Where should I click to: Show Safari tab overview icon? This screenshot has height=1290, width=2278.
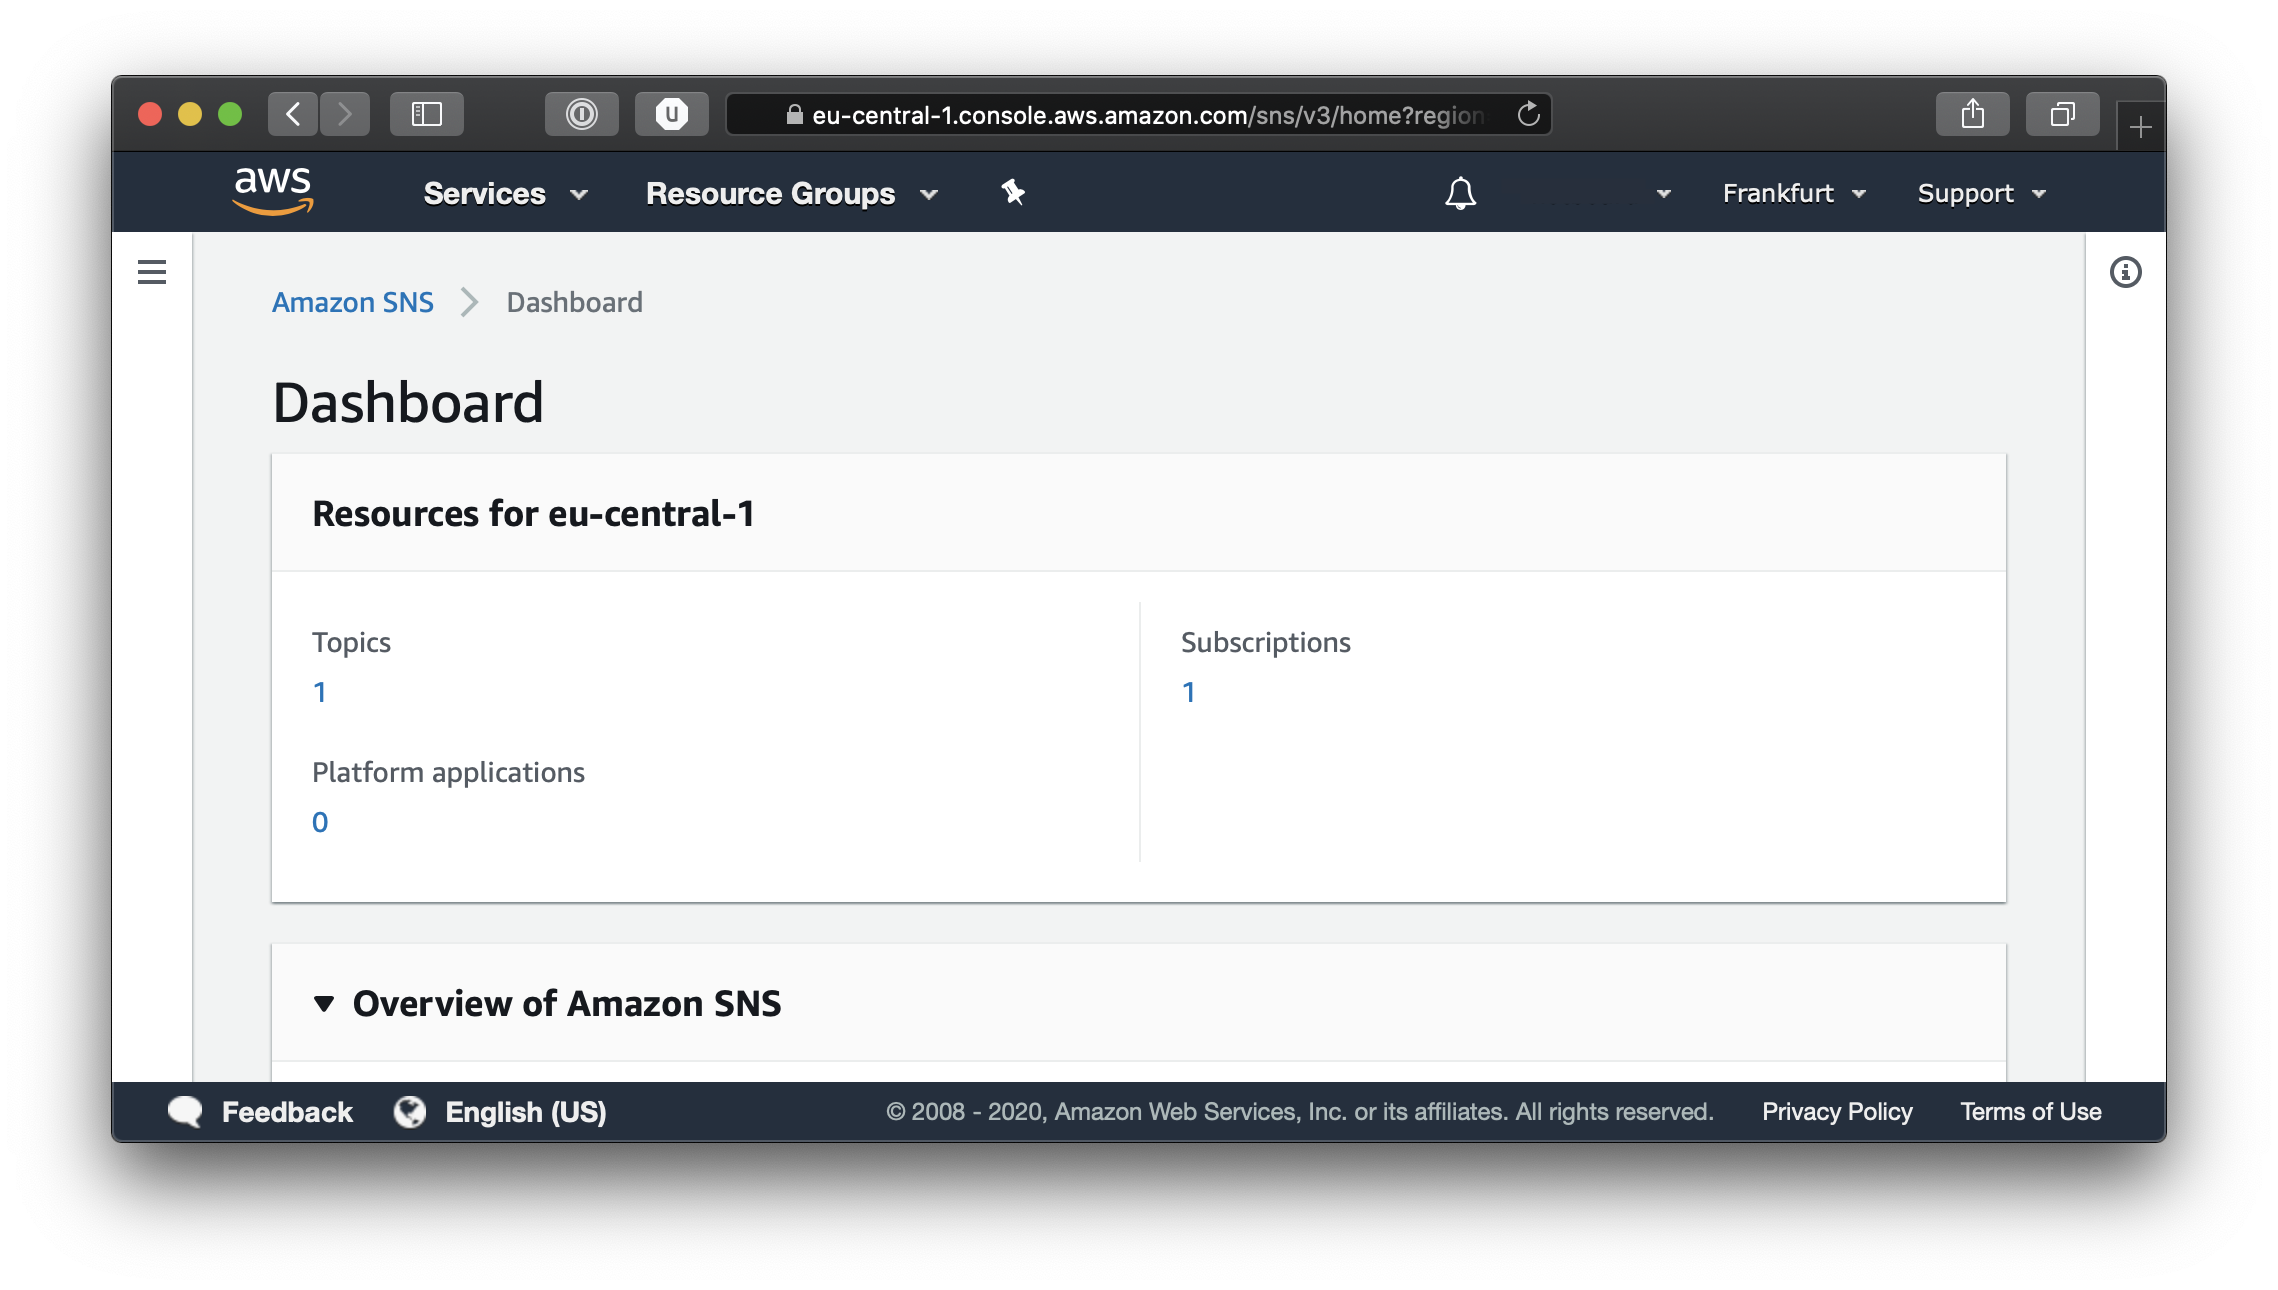[x=2062, y=114]
